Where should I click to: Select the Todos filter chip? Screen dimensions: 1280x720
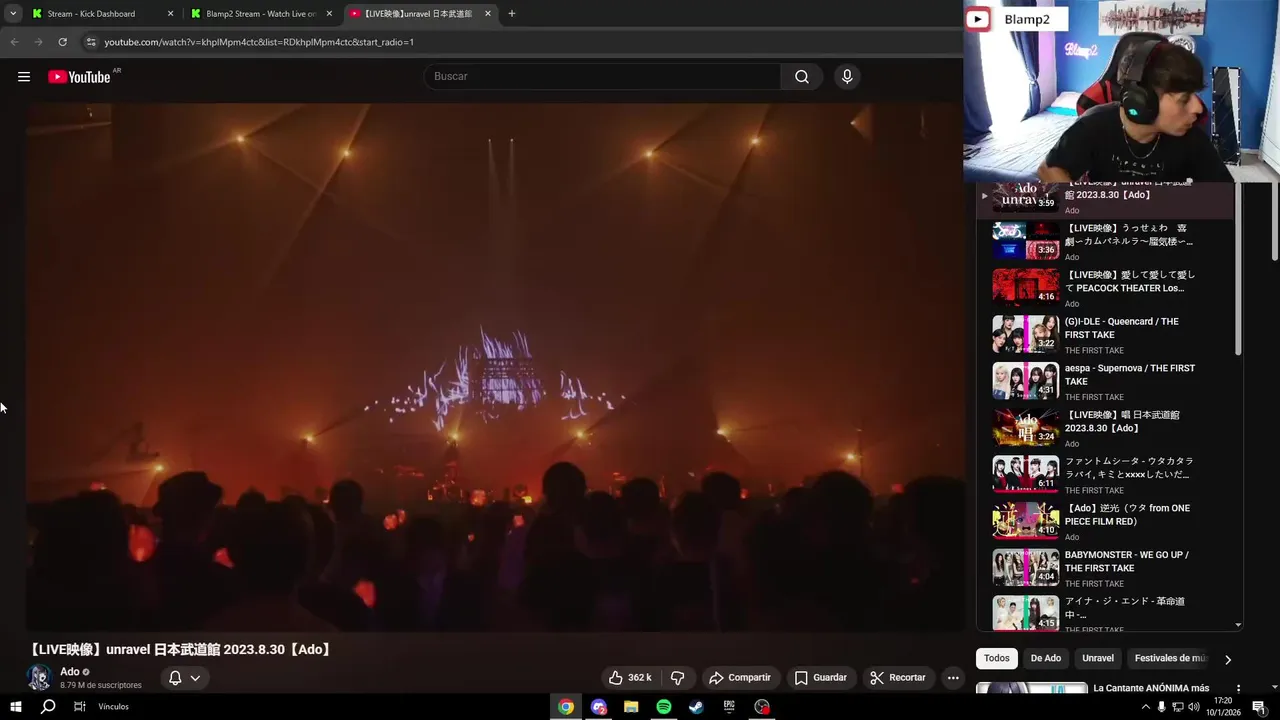(997, 658)
